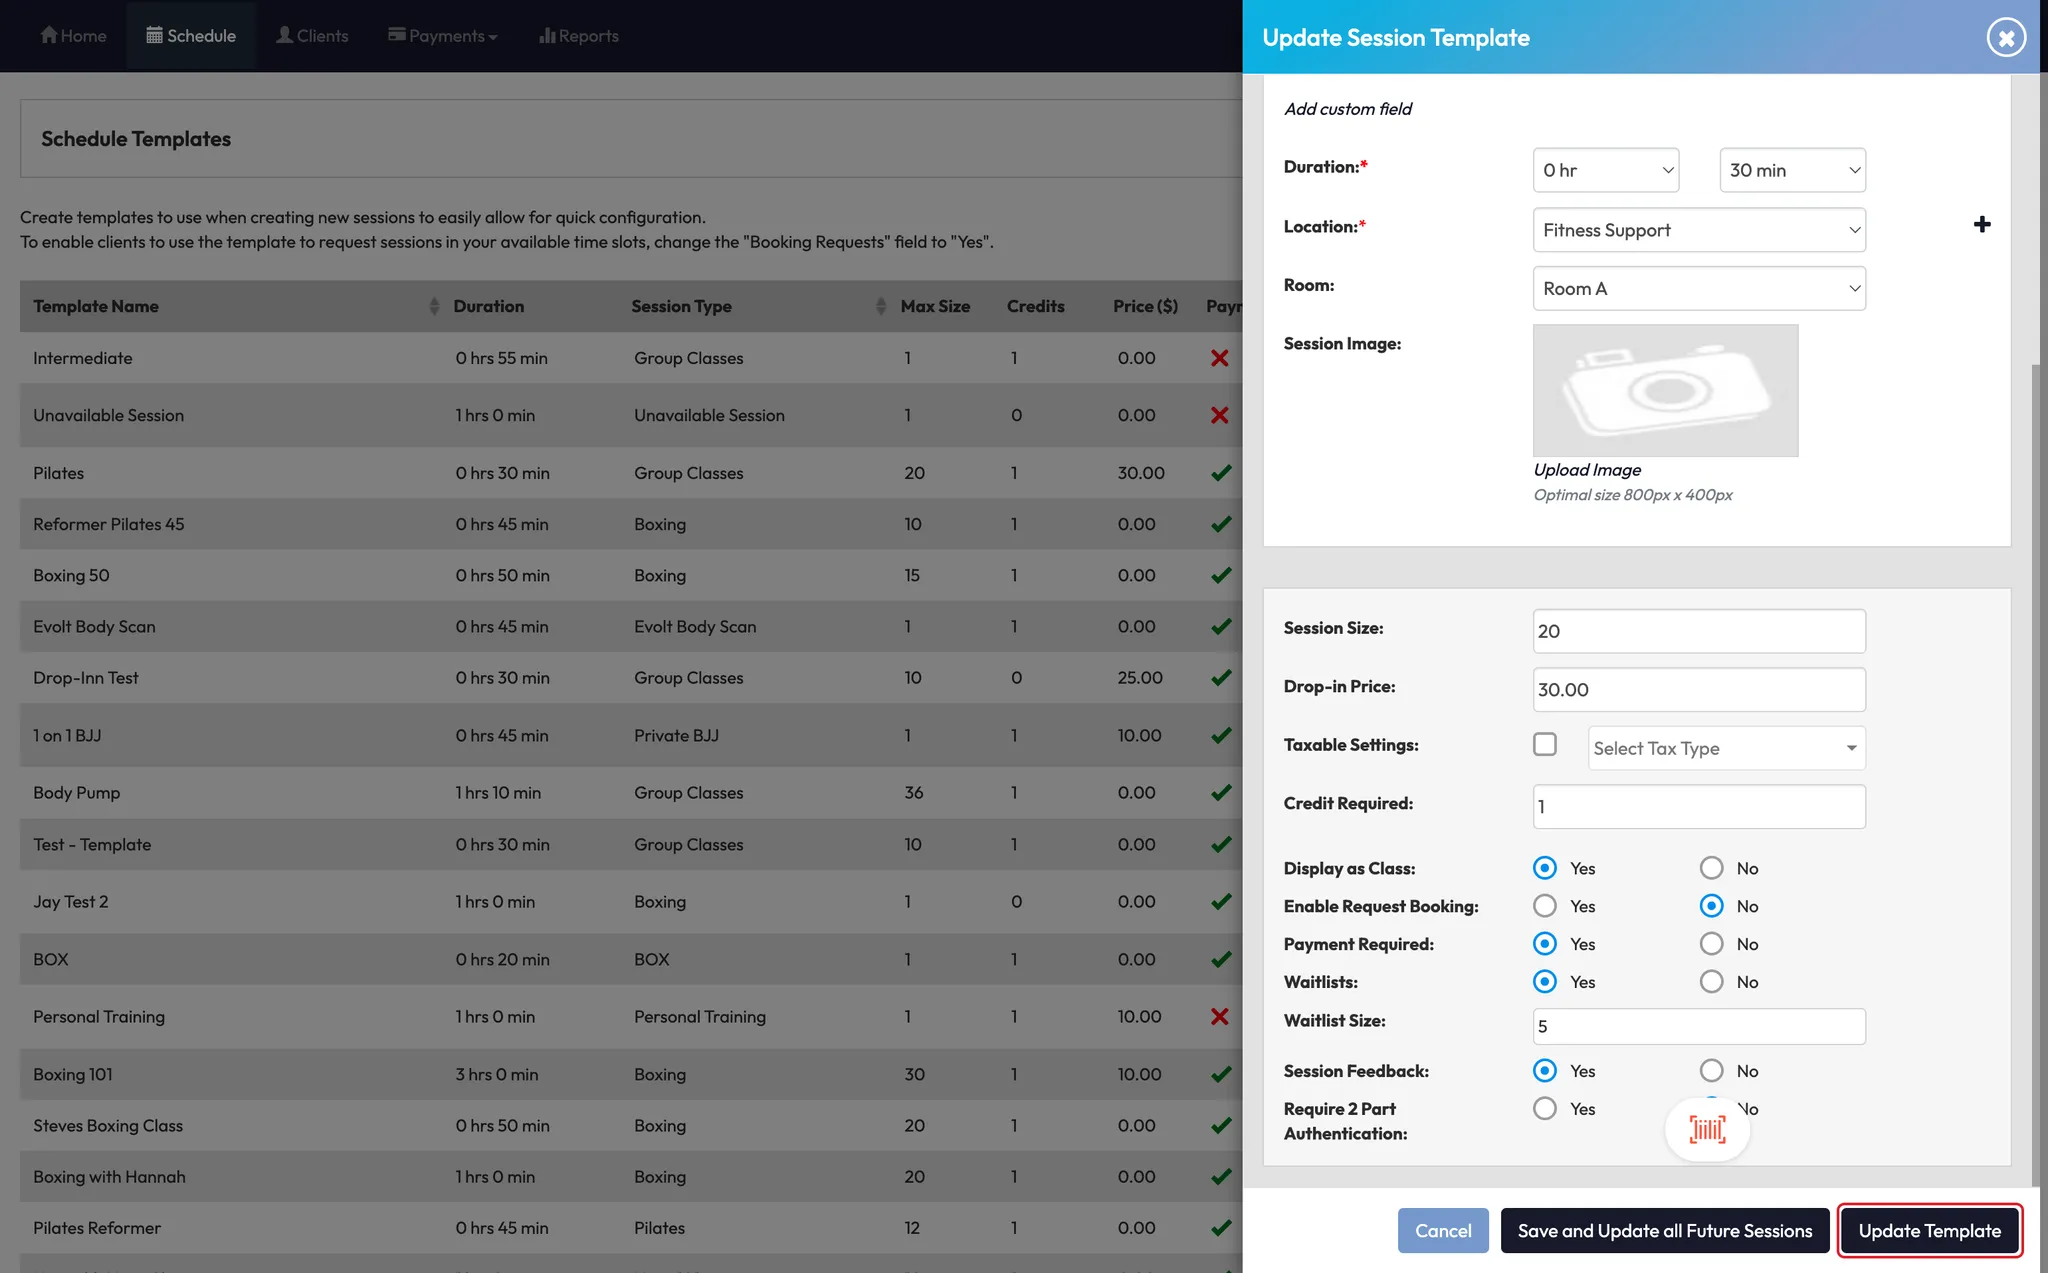Go to the Reports tab

pyautogui.click(x=579, y=36)
